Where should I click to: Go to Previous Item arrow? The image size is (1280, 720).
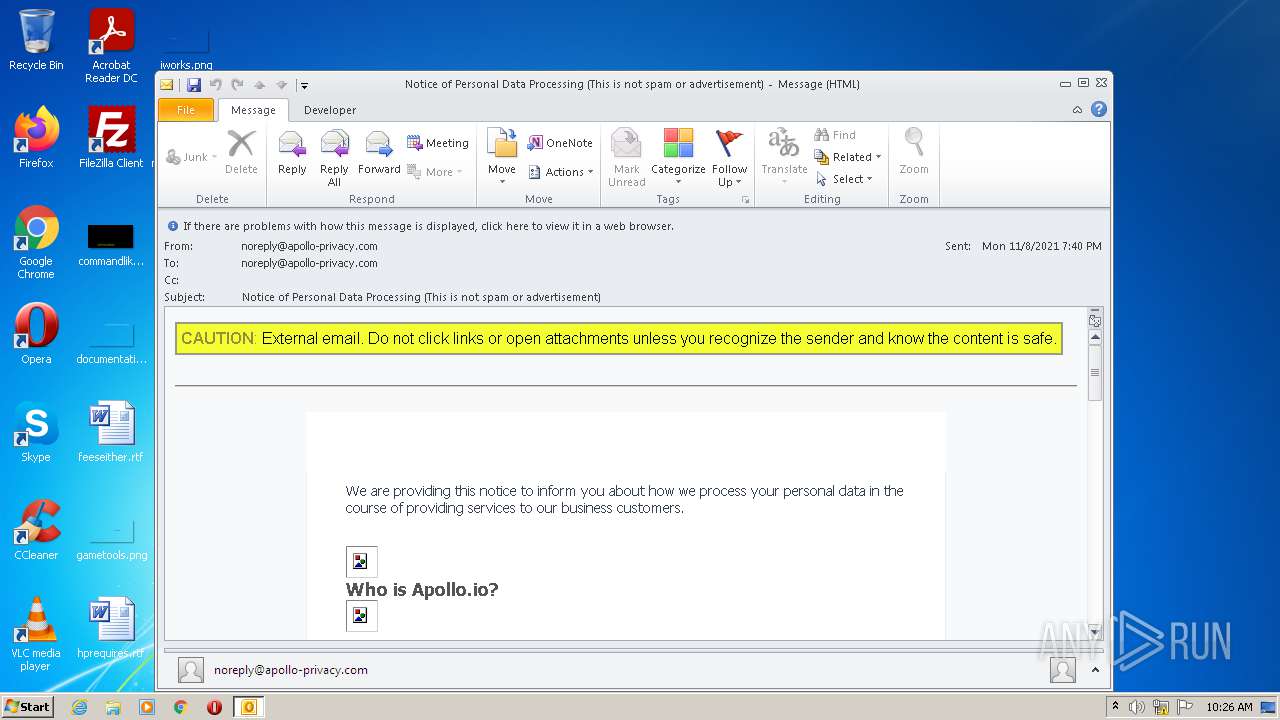click(x=259, y=85)
